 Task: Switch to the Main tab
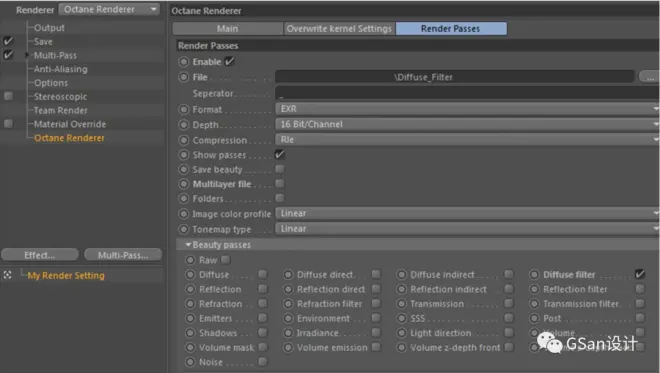pos(227,29)
